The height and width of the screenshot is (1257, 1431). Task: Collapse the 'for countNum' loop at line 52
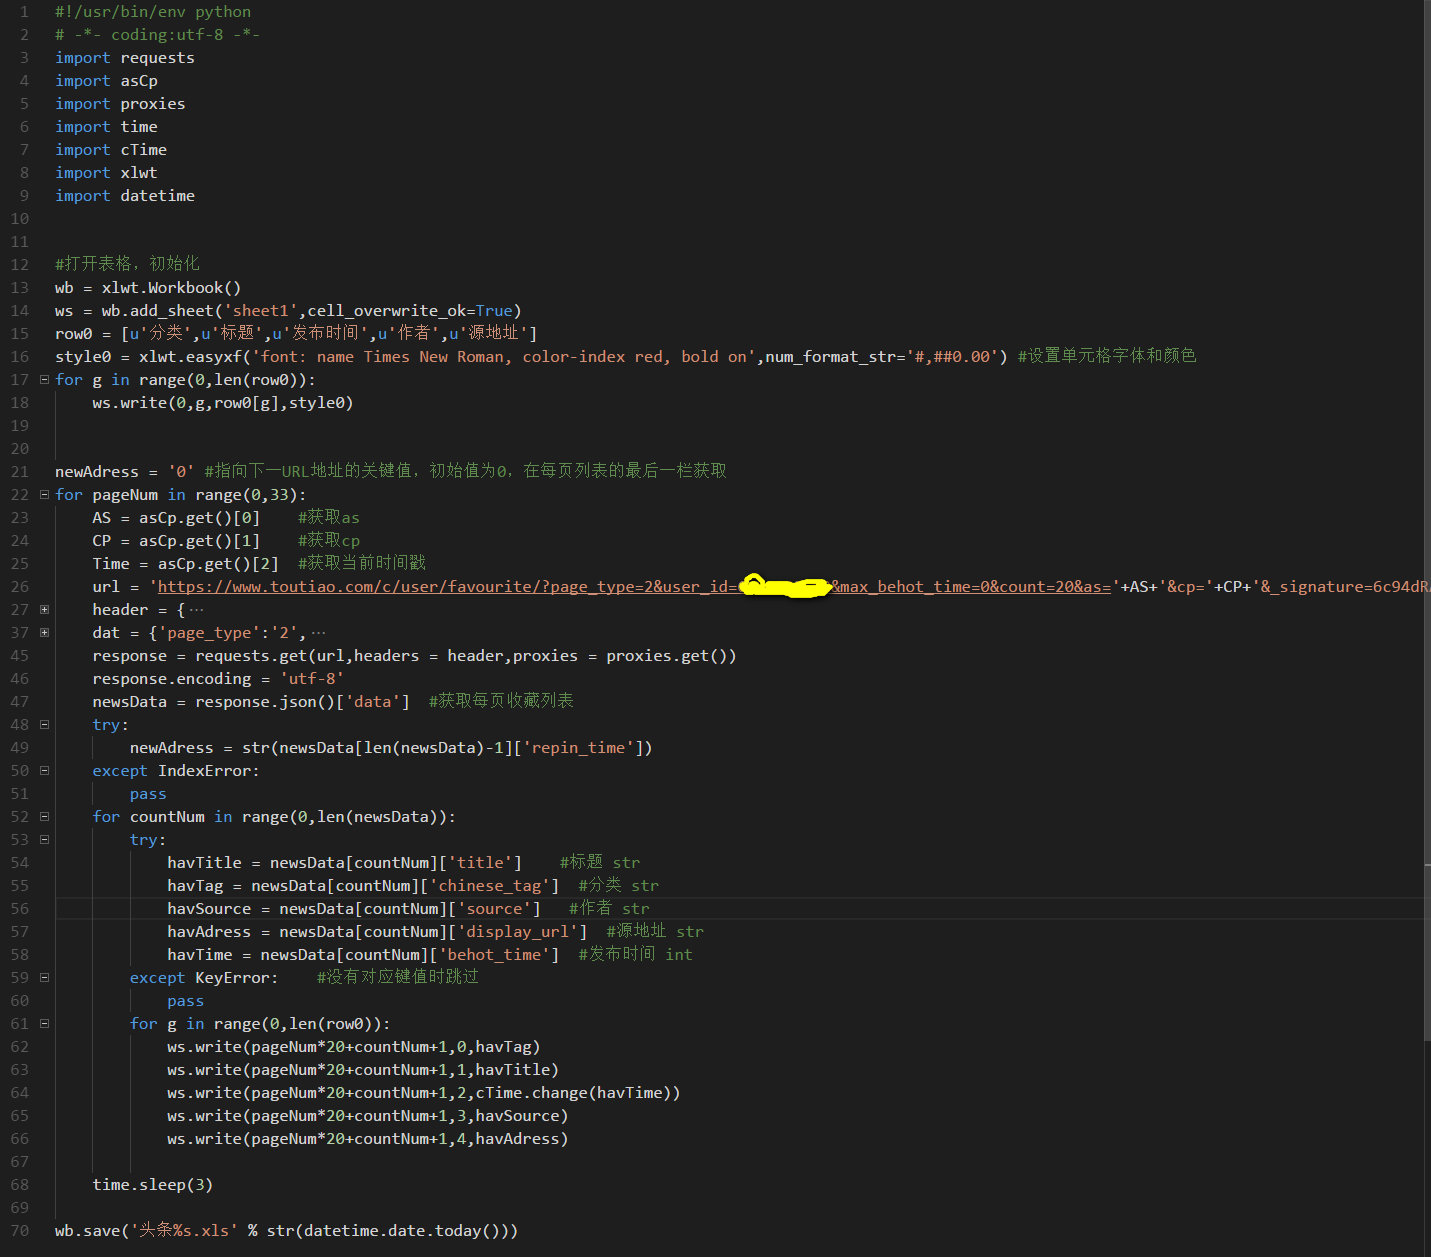[x=44, y=817]
